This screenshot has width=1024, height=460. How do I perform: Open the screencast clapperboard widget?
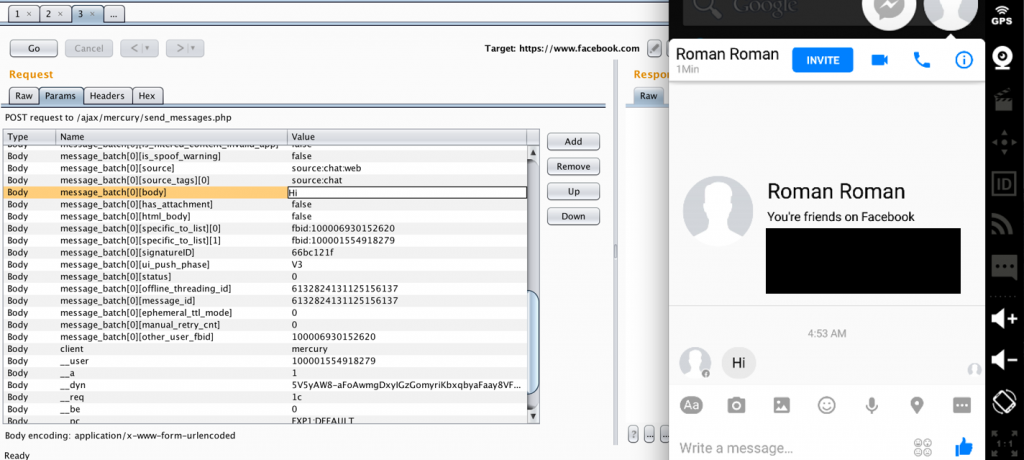(1004, 101)
